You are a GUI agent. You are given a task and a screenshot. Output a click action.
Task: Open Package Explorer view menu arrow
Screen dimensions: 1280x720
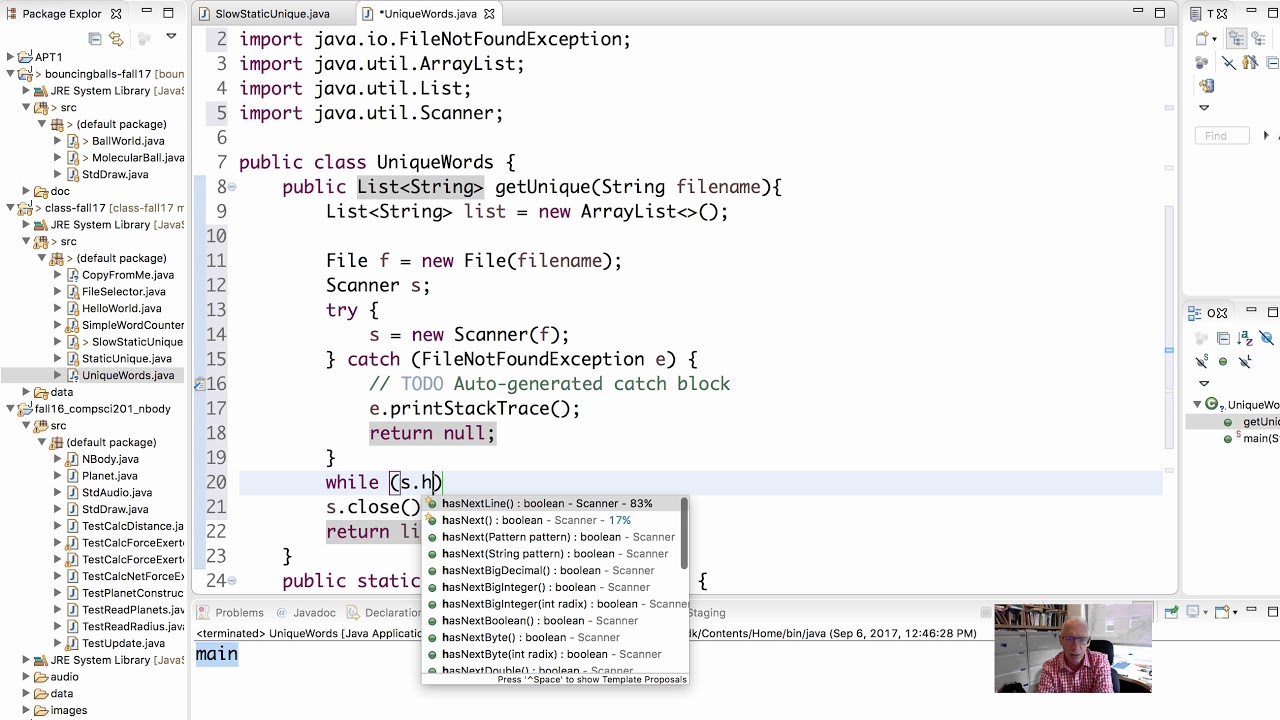pos(171,37)
